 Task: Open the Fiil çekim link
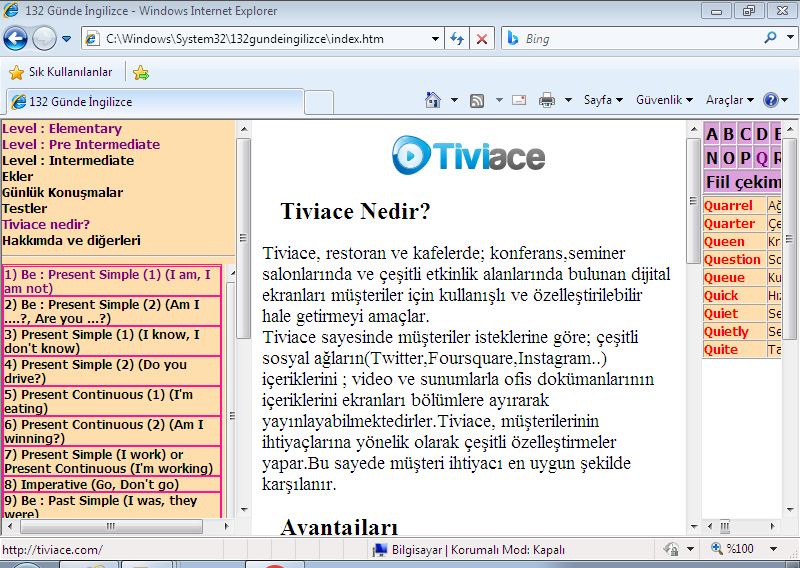coord(743,182)
